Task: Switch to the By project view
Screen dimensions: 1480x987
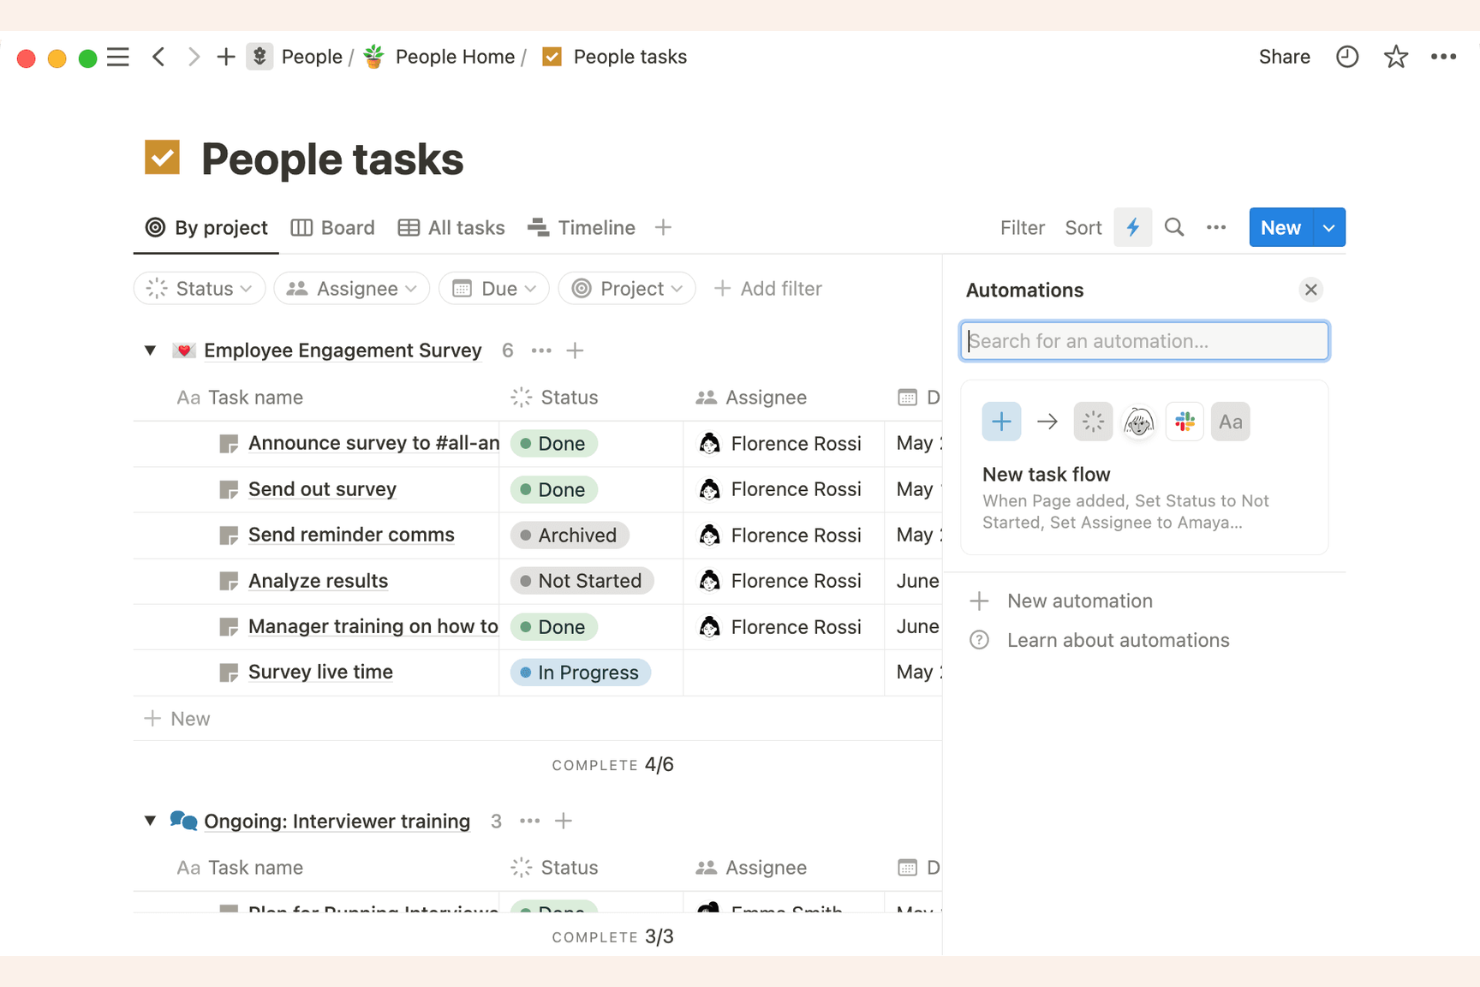Action: (x=207, y=228)
